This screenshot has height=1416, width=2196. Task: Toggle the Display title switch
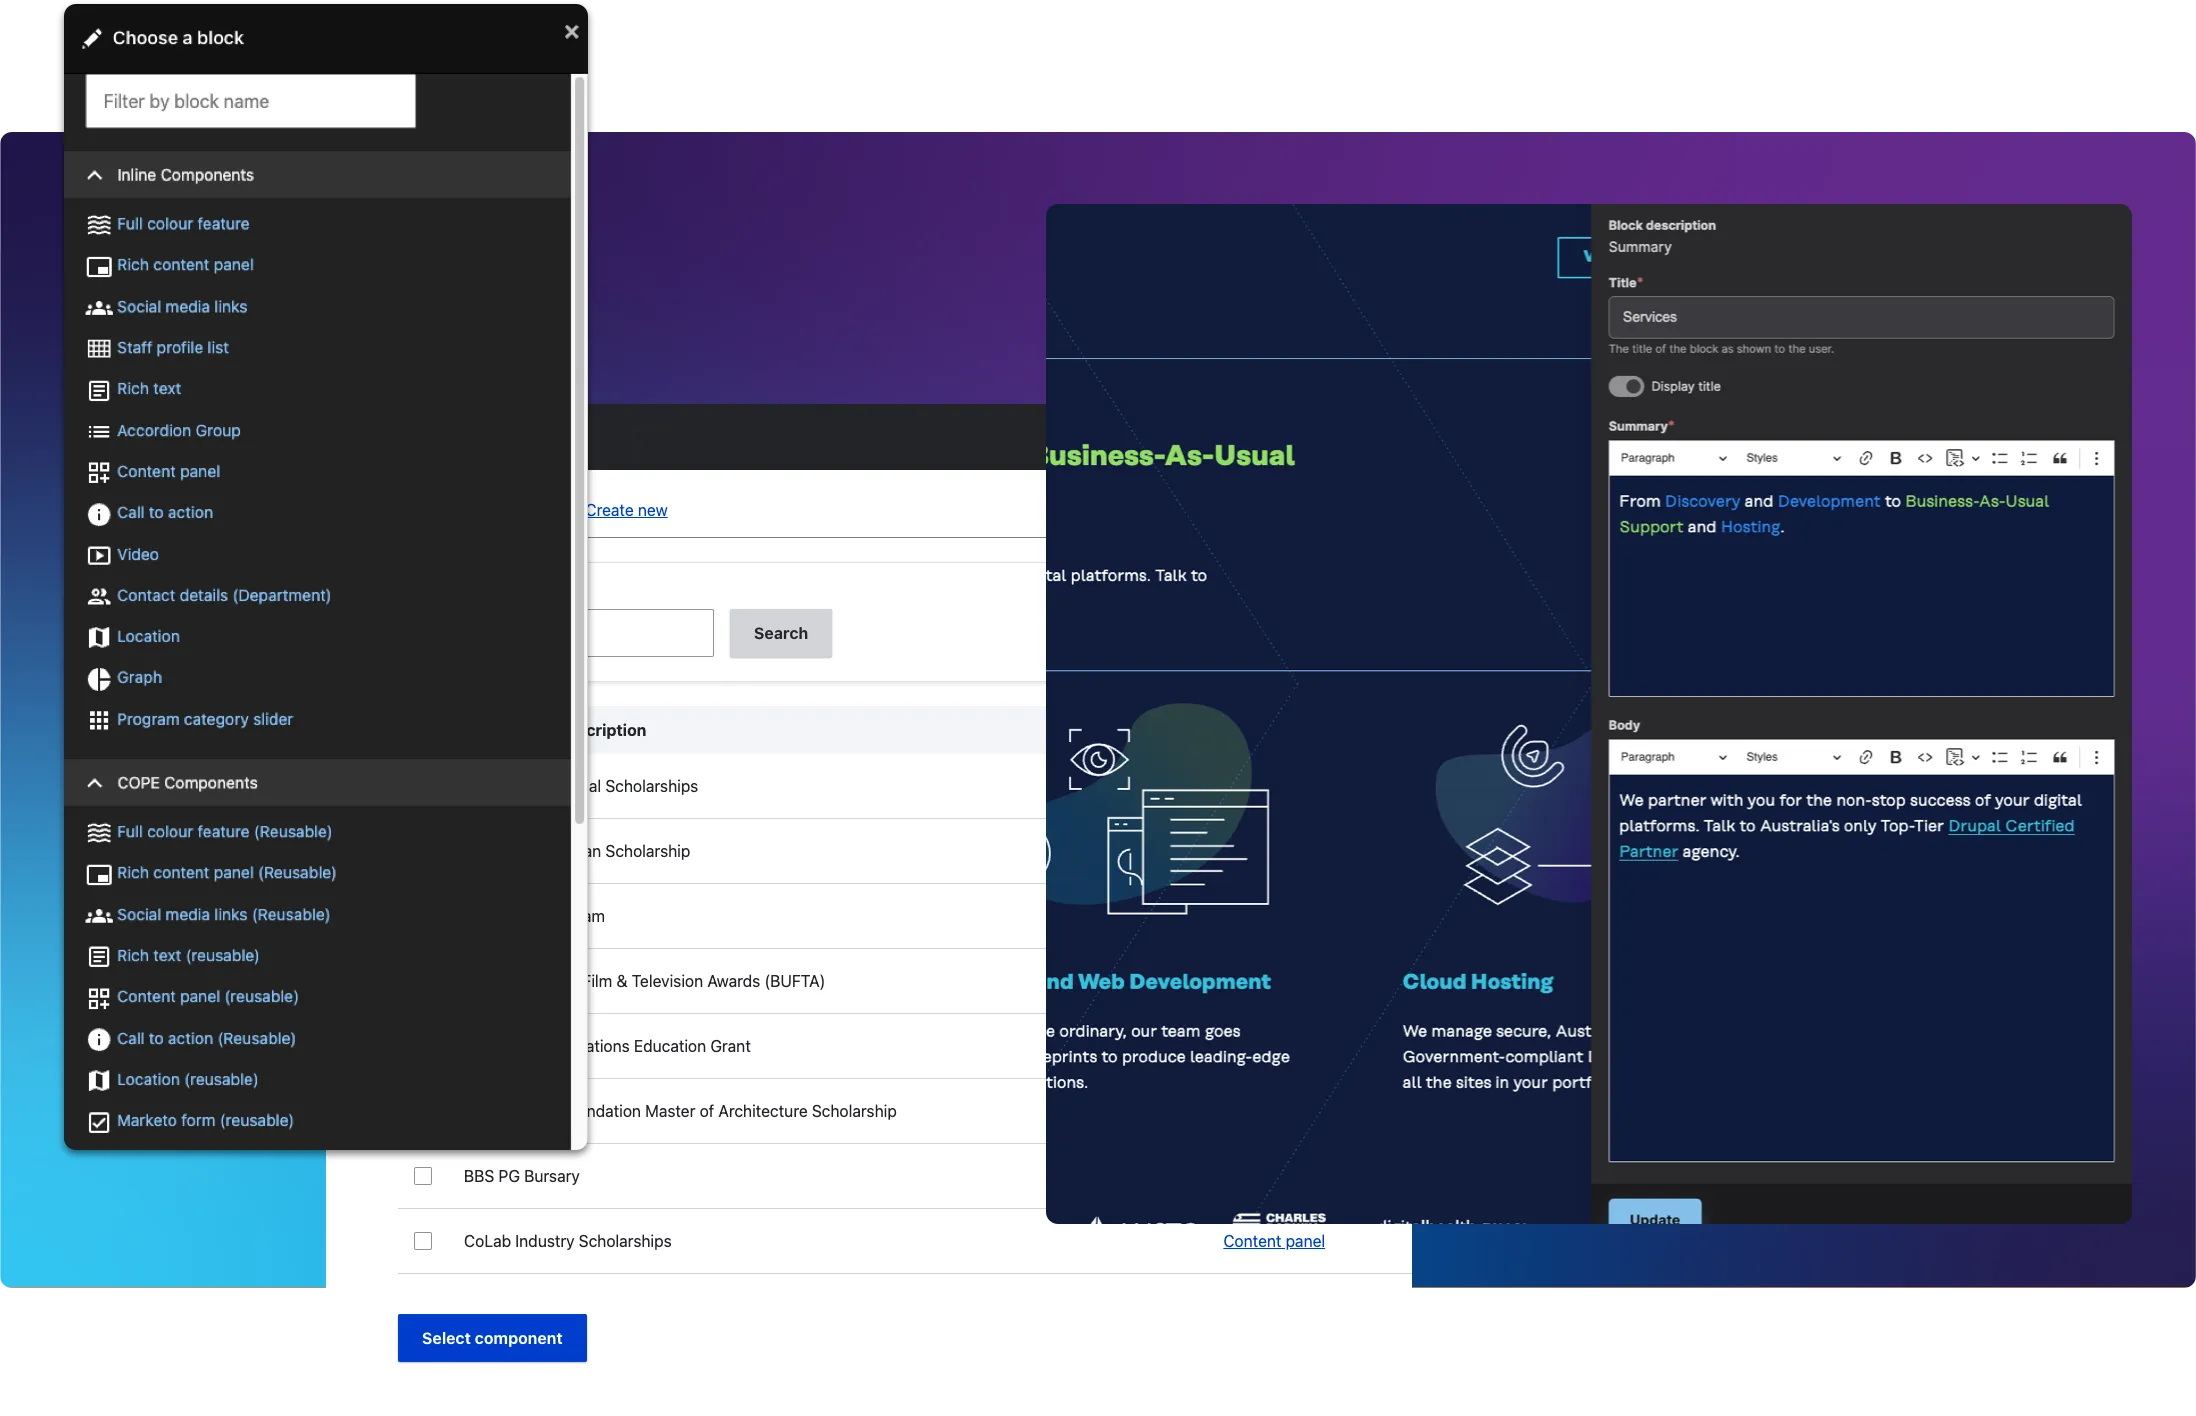(x=1626, y=387)
